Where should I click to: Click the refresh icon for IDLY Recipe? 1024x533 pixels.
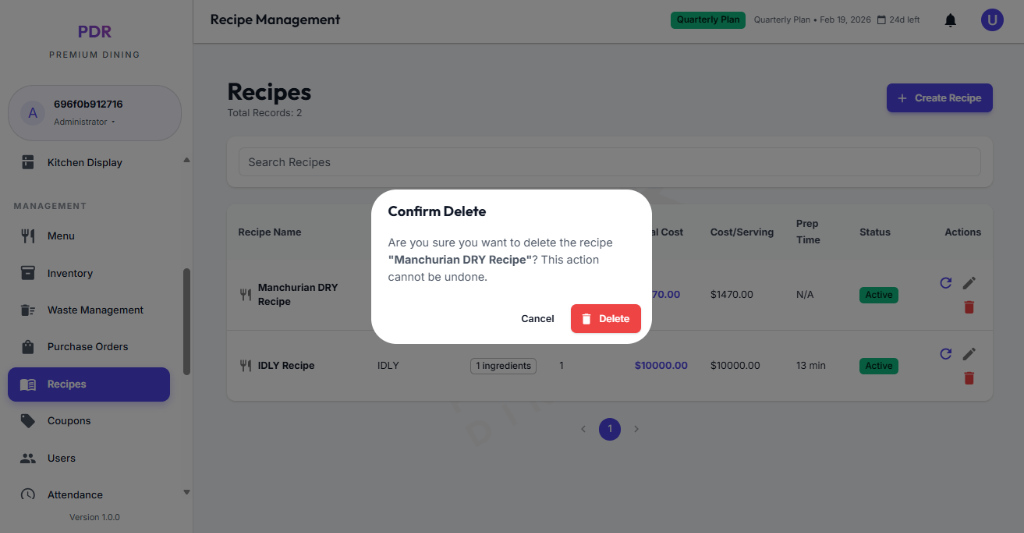[946, 354]
